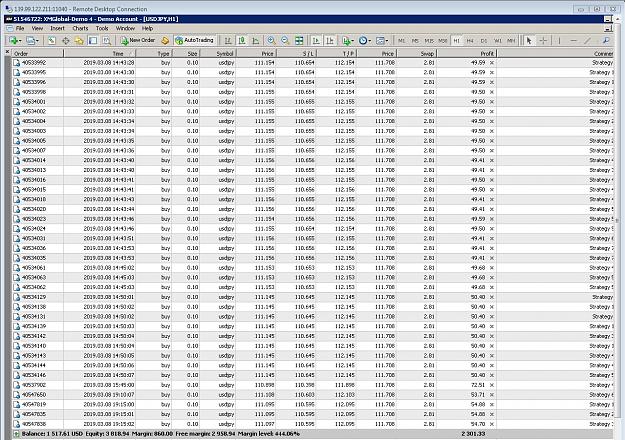Sort by the Swap column header
Image resolution: width=625 pixels, height=440 pixels.
[x=417, y=53]
